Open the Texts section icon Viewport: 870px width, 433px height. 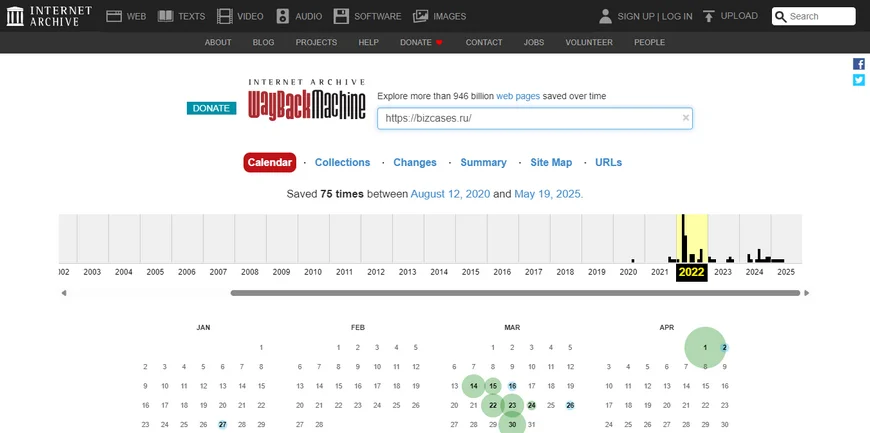point(165,16)
